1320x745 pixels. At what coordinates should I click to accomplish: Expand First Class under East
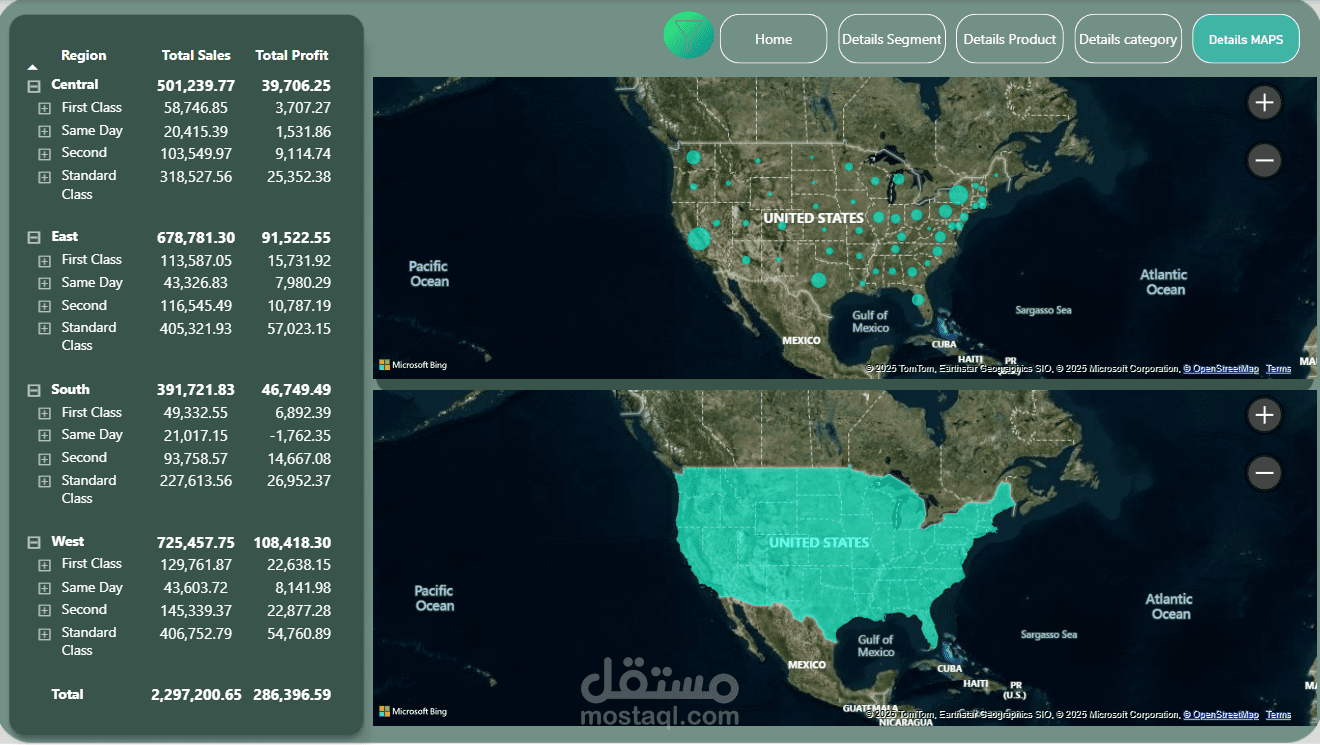(x=44, y=261)
